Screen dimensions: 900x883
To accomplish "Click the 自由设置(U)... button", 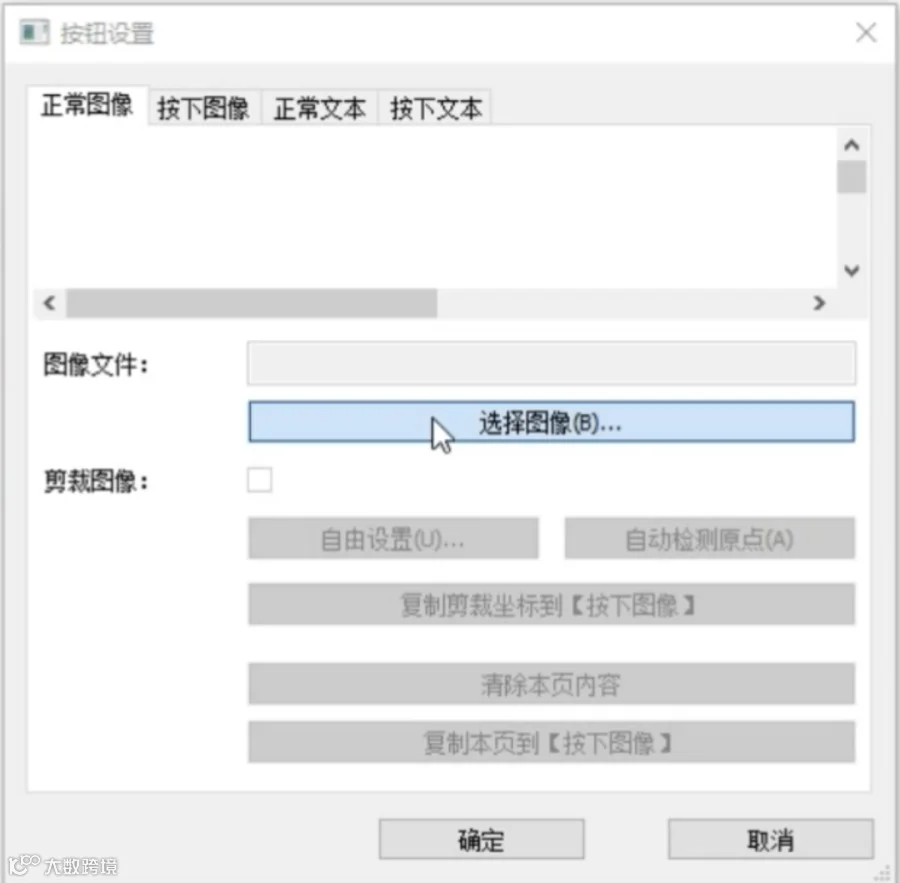I will point(394,539).
